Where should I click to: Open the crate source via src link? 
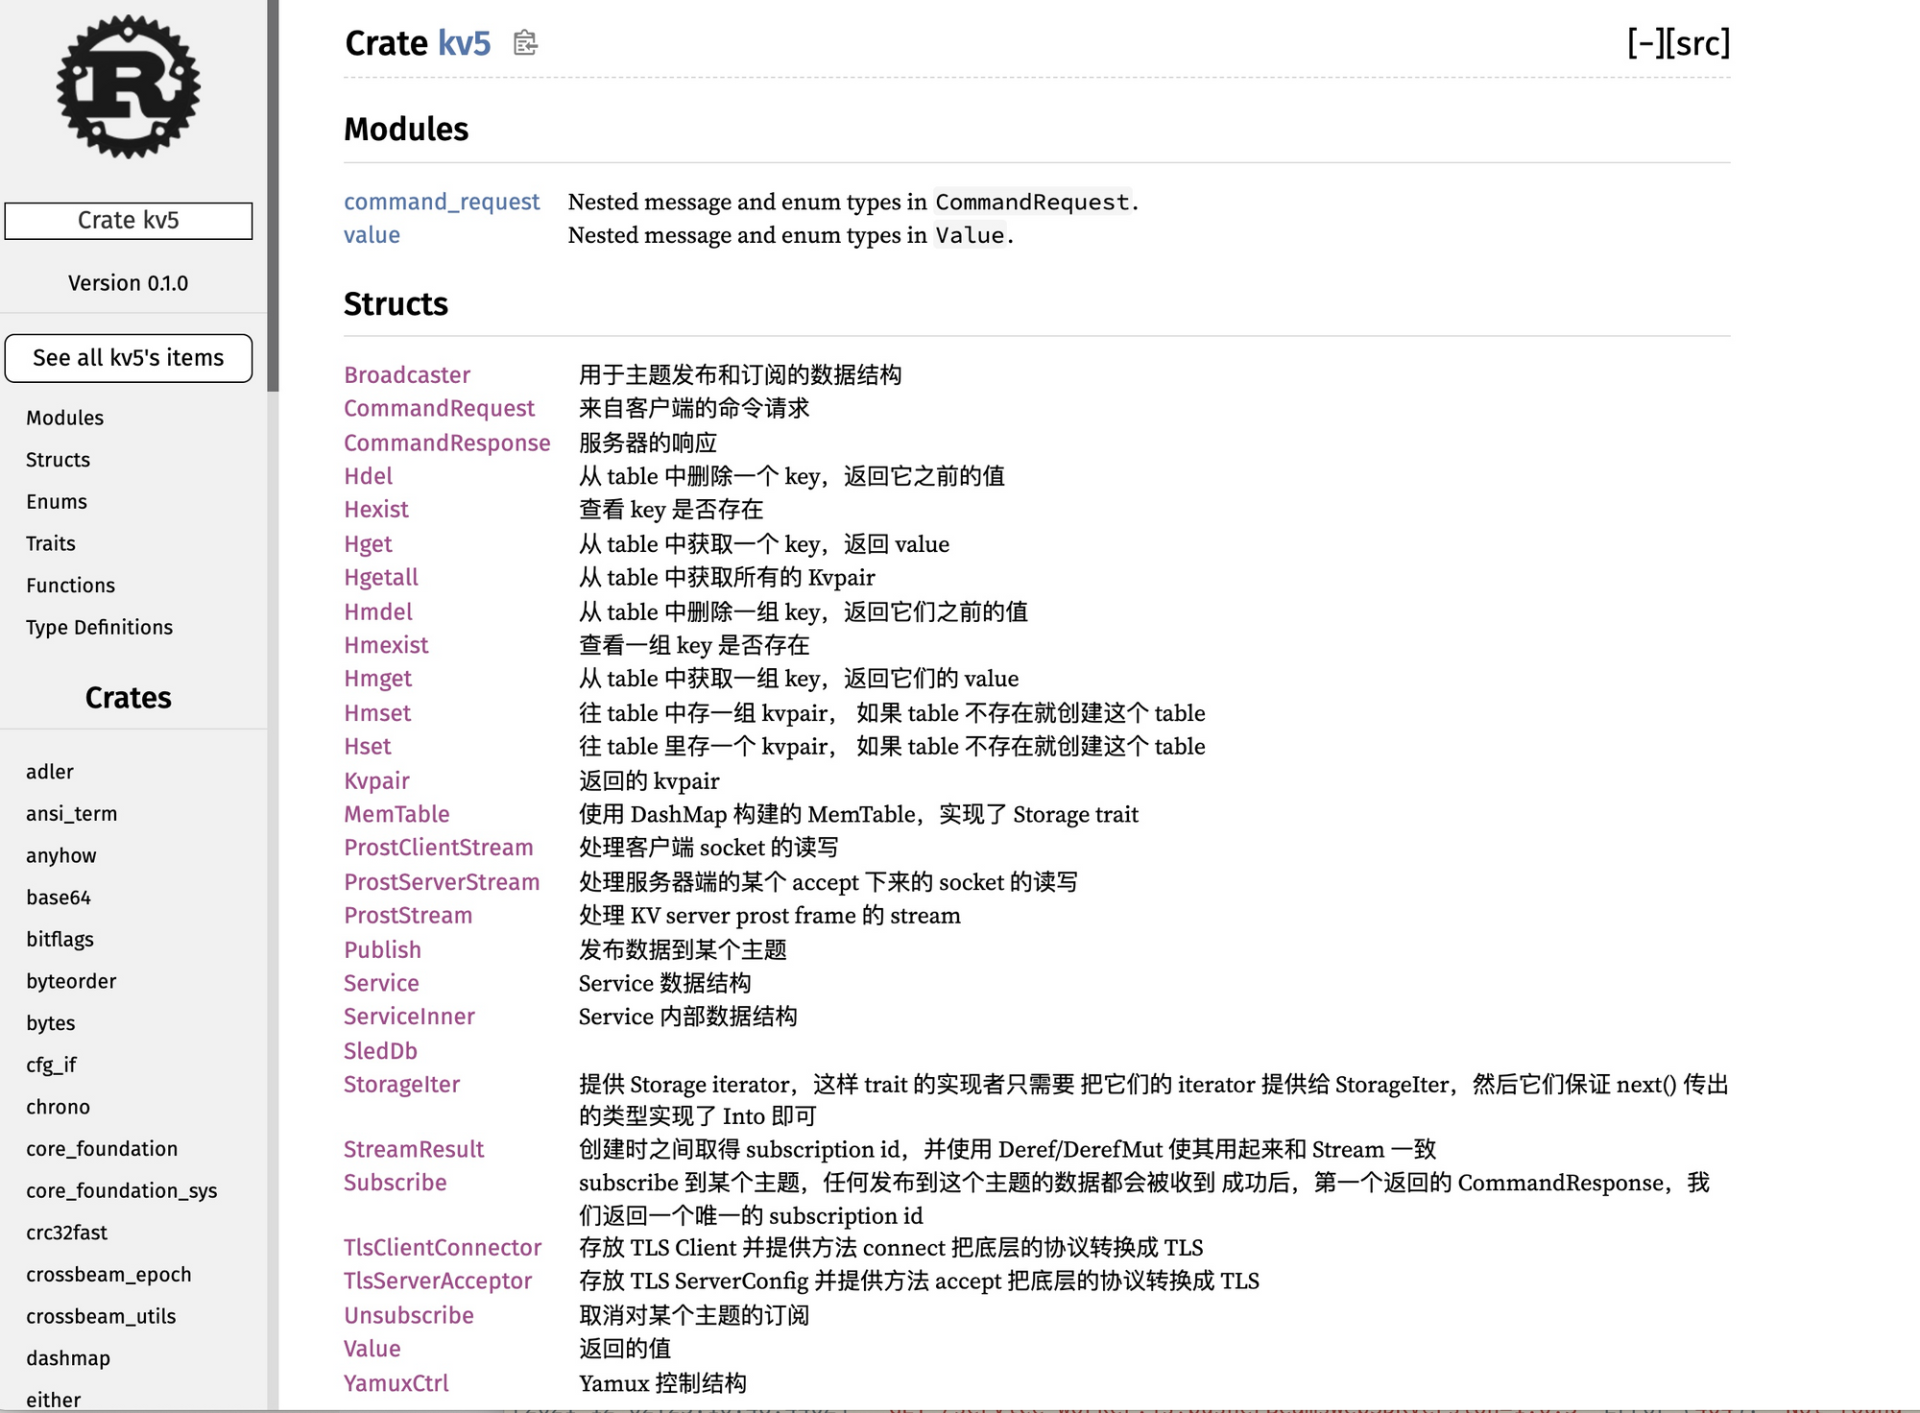tap(1698, 43)
